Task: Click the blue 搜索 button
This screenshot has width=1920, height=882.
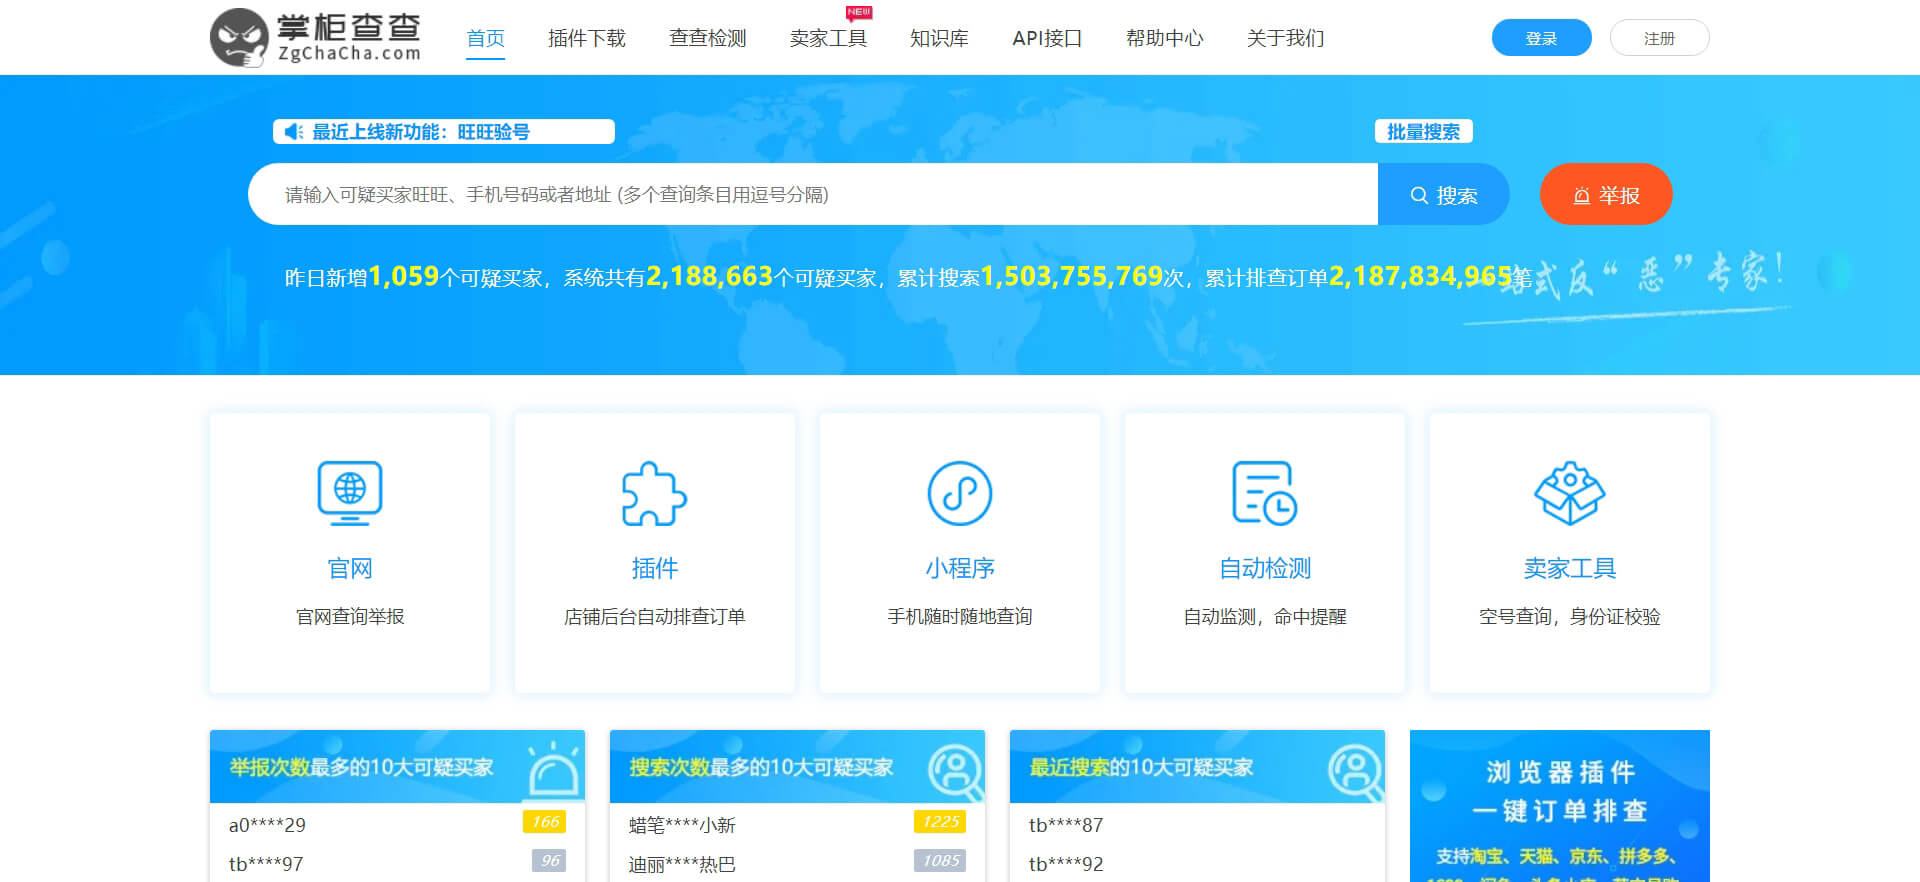Action: click(x=1443, y=195)
